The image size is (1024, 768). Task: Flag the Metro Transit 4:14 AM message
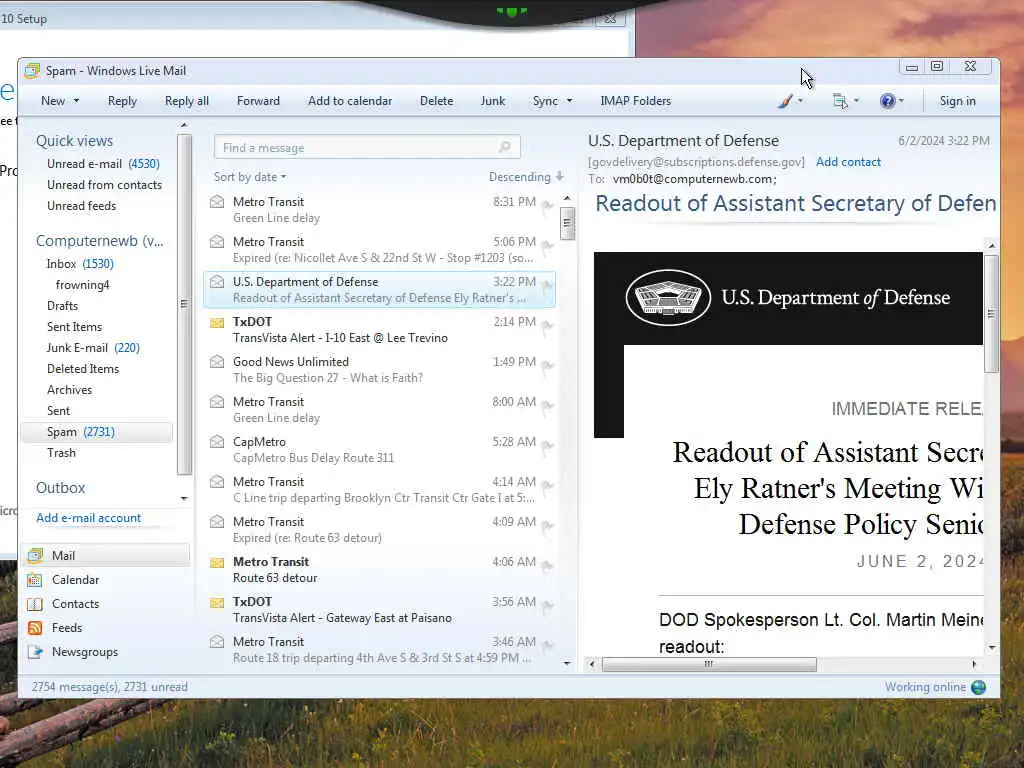click(x=547, y=486)
